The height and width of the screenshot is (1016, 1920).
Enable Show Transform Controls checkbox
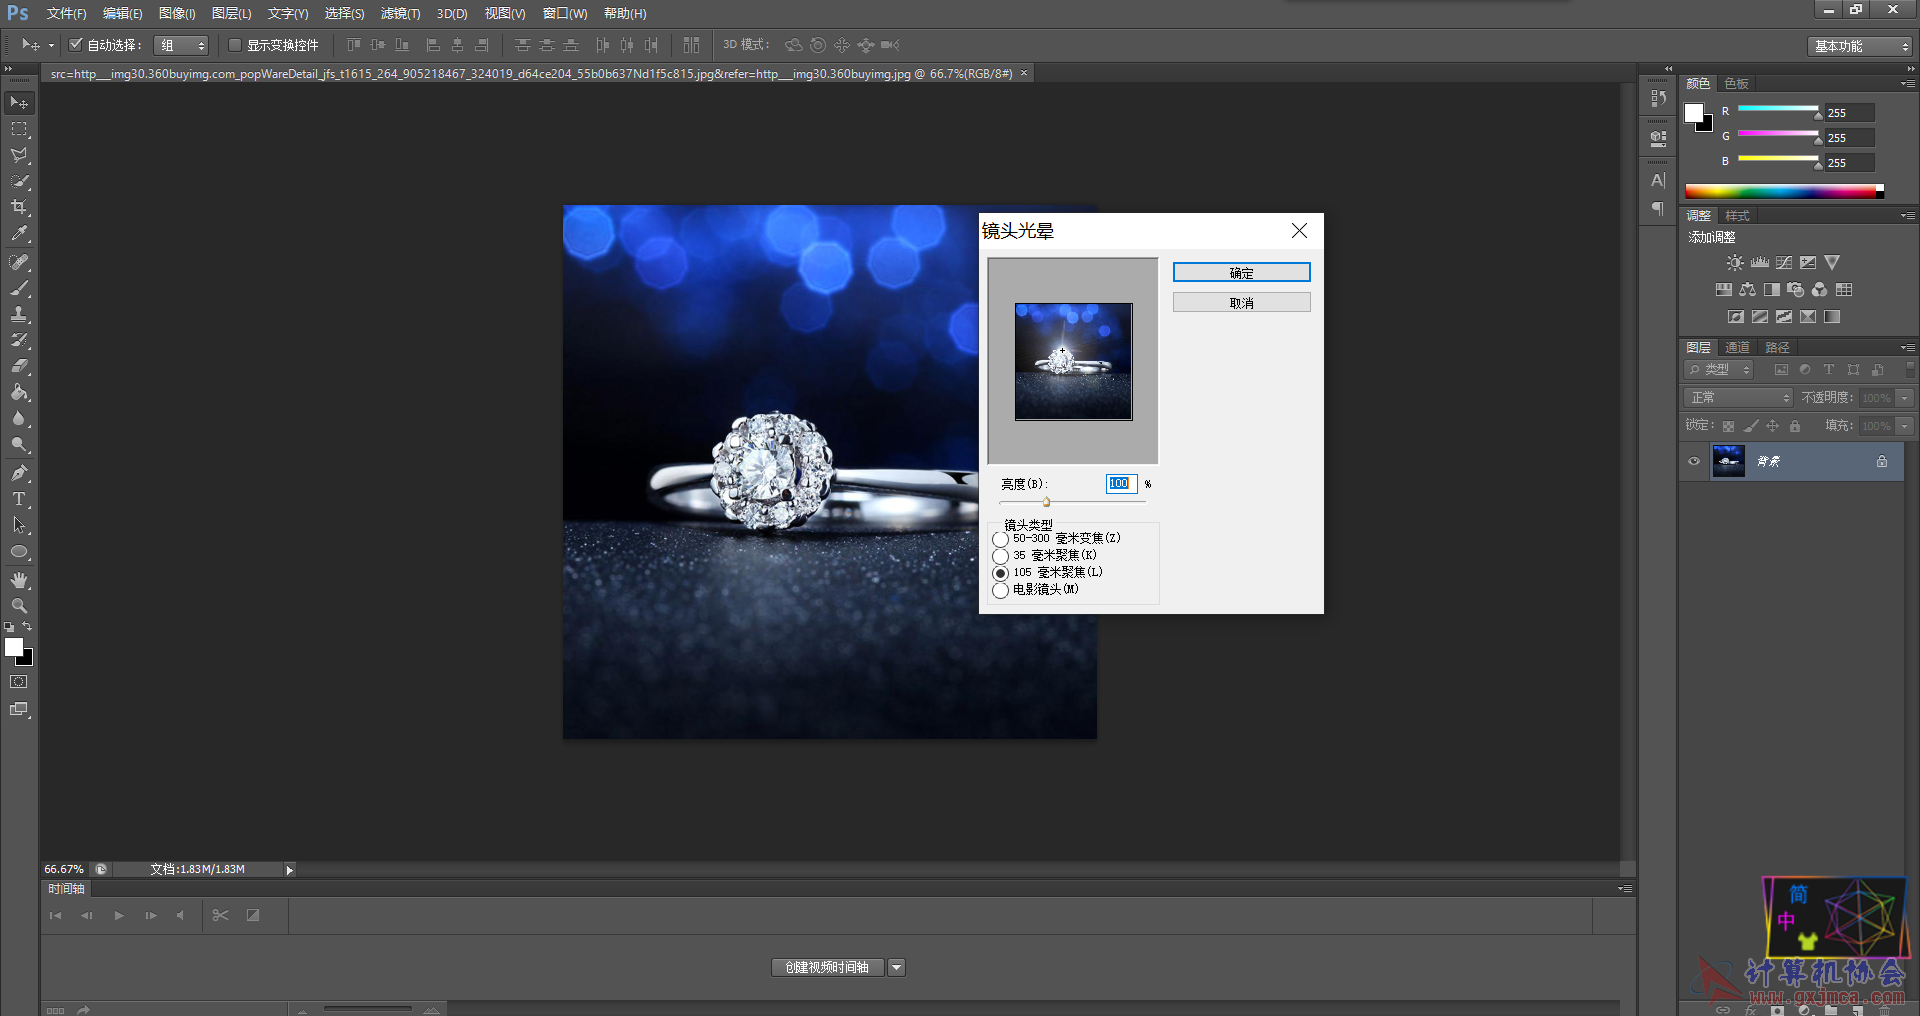[235, 45]
